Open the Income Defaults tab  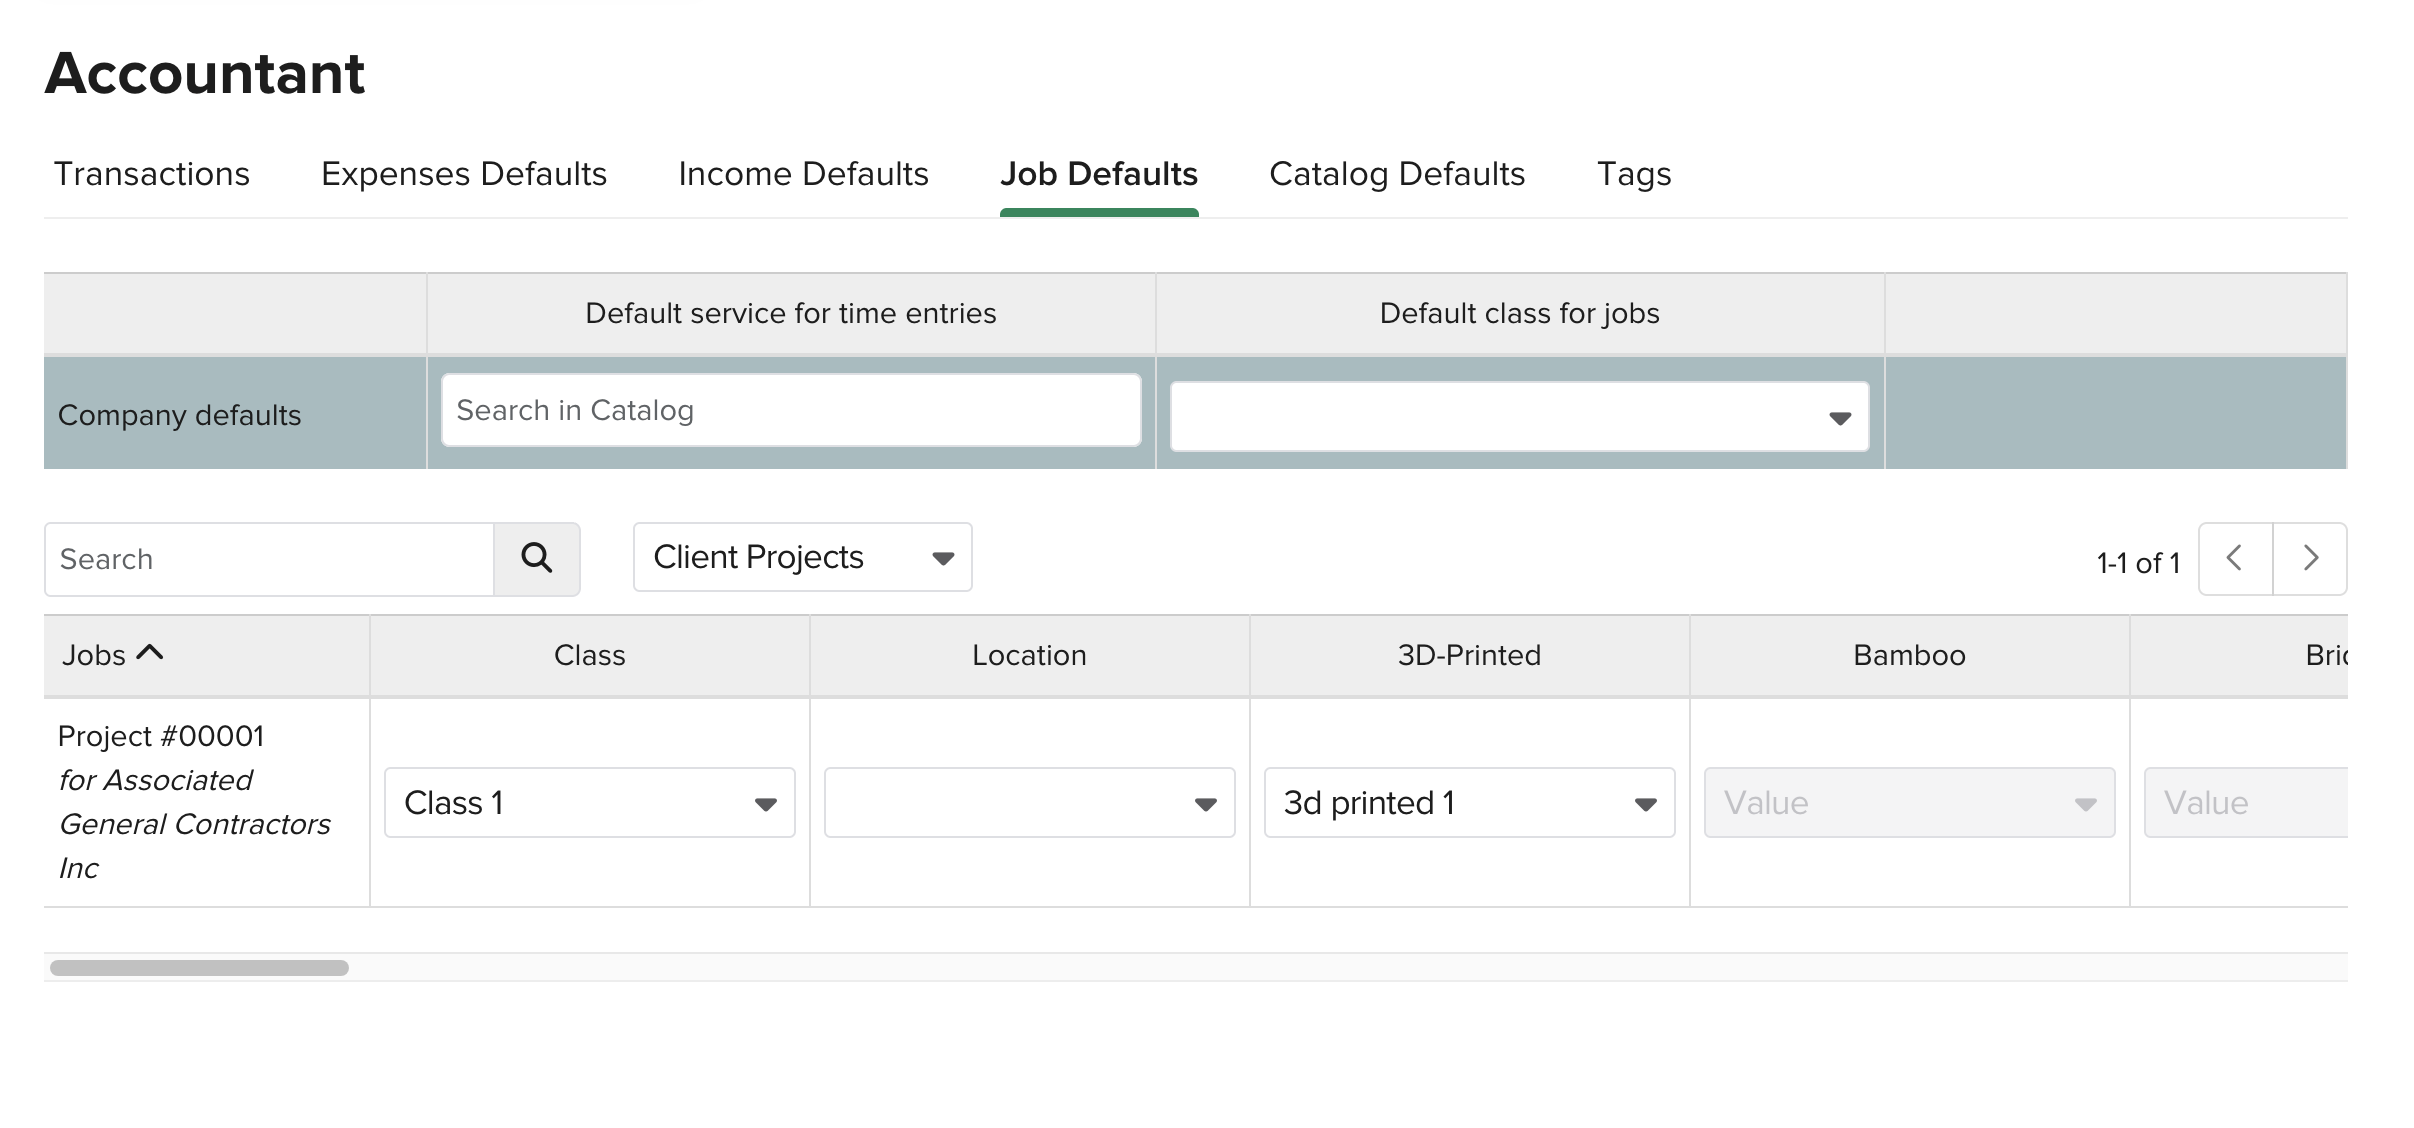point(803,174)
